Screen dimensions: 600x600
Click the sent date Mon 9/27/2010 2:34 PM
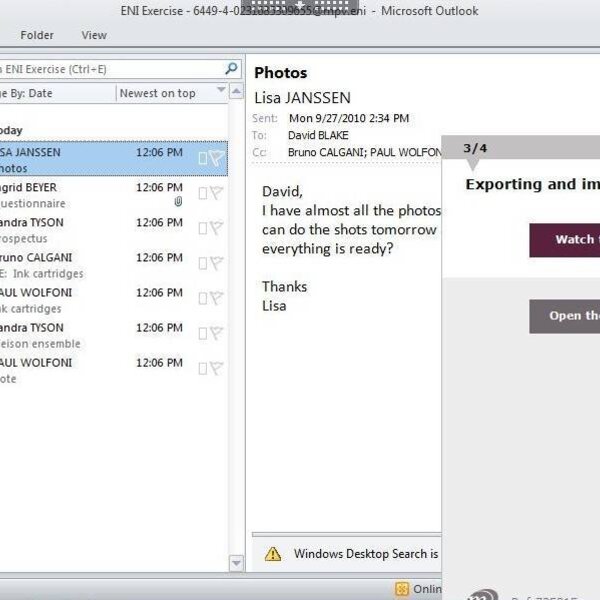(349, 118)
